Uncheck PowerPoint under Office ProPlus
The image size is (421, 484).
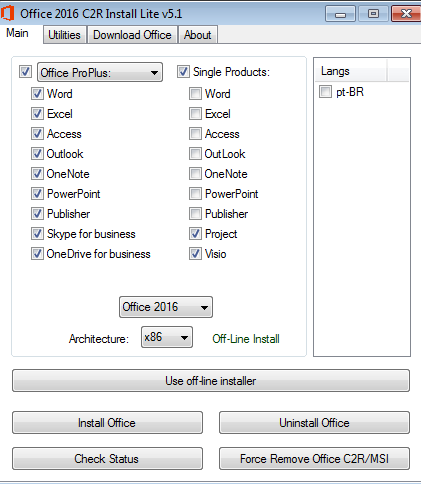point(37,194)
